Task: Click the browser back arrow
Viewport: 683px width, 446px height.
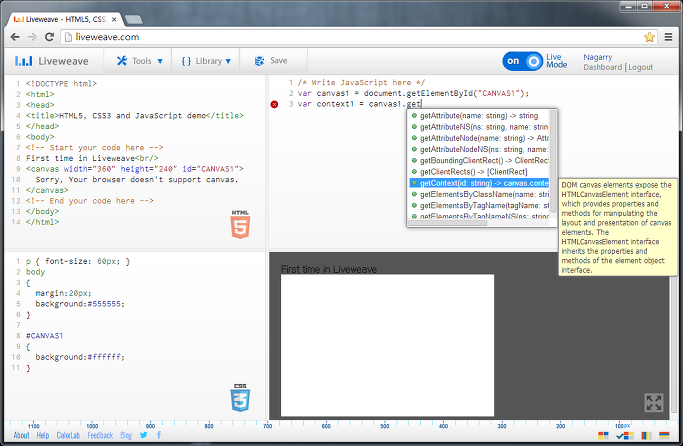Action: [x=15, y=37]
